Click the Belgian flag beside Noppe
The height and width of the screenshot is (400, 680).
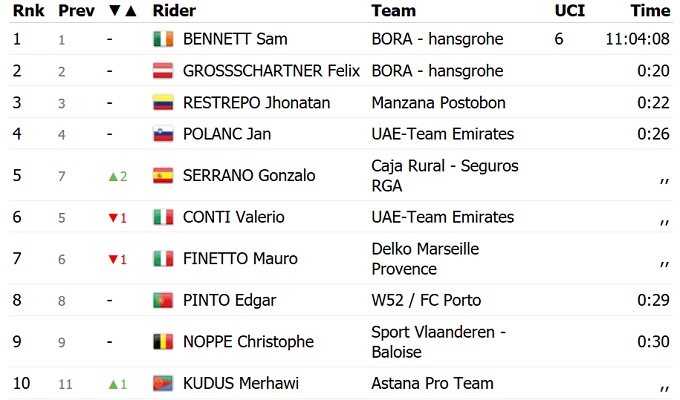point(163,342)
